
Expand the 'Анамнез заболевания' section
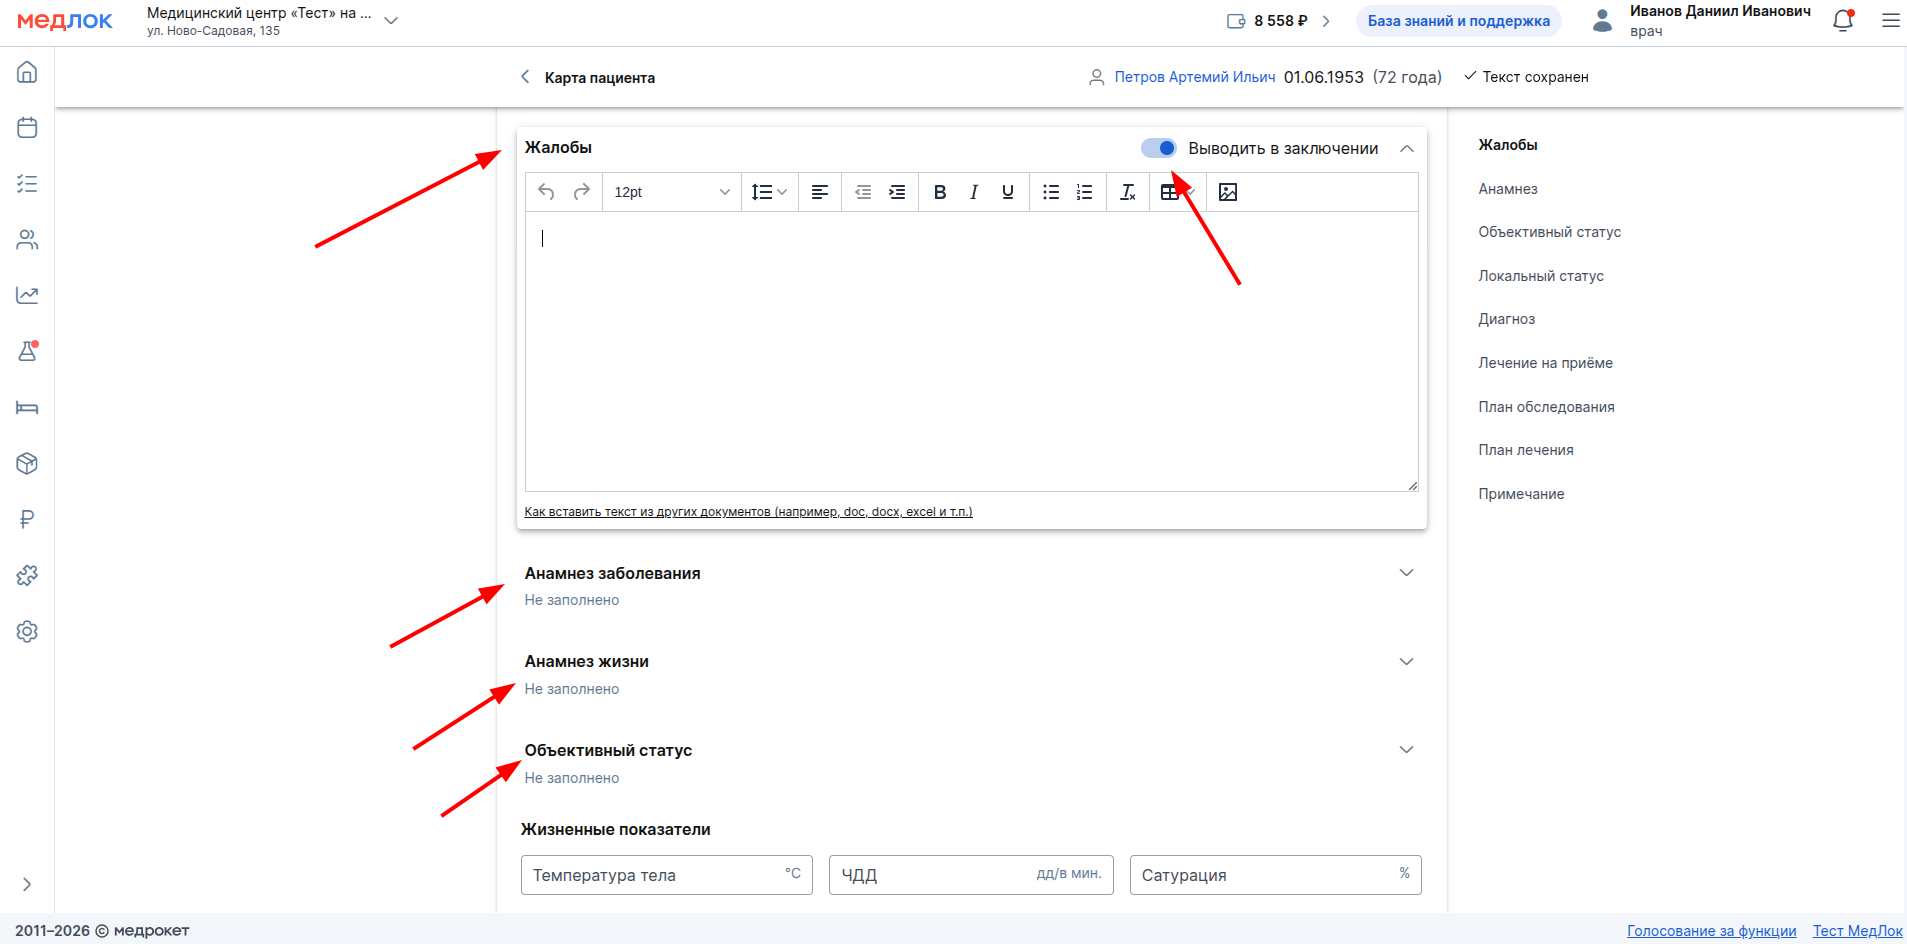[1406, 573]
